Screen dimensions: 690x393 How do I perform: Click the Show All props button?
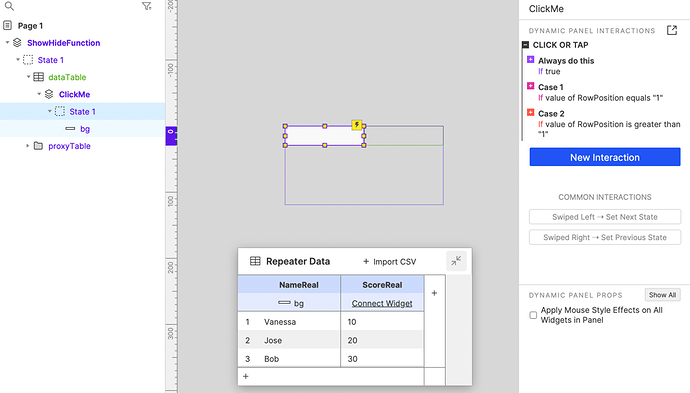pos(662,295)
